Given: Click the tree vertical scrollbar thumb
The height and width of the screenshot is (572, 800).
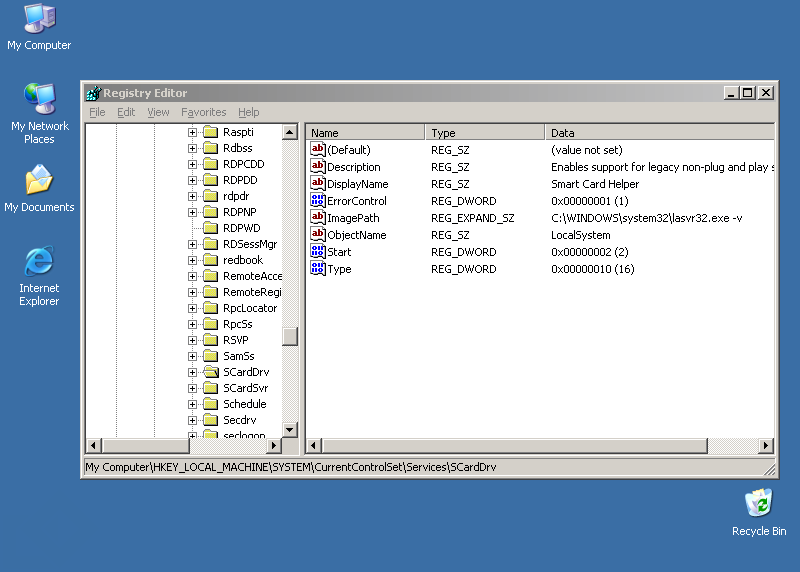Looking at the screenshot, I should pos(290,336).
